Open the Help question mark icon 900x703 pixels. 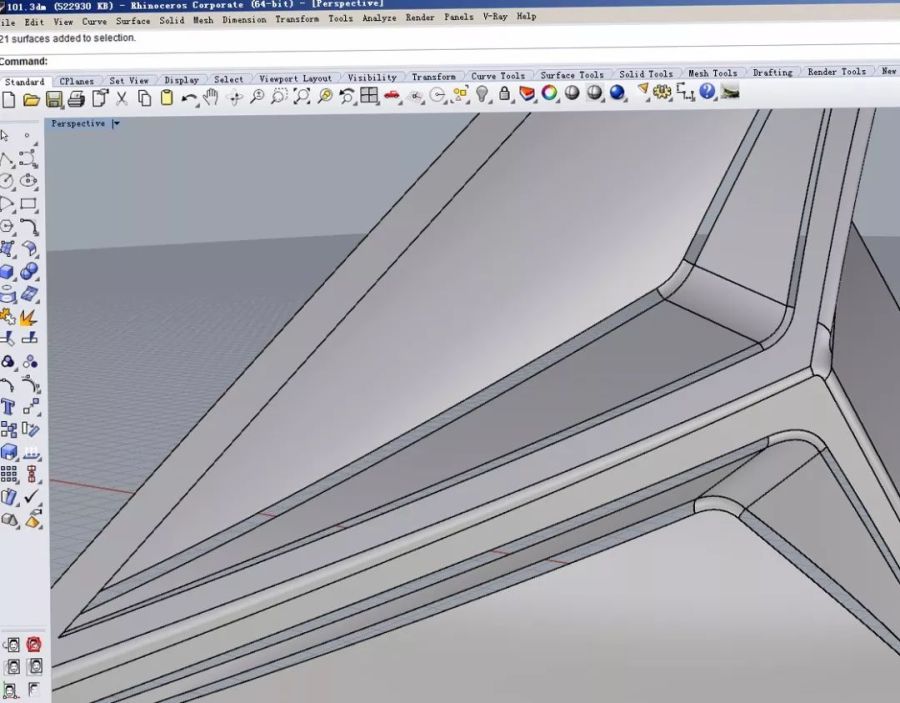708,91
